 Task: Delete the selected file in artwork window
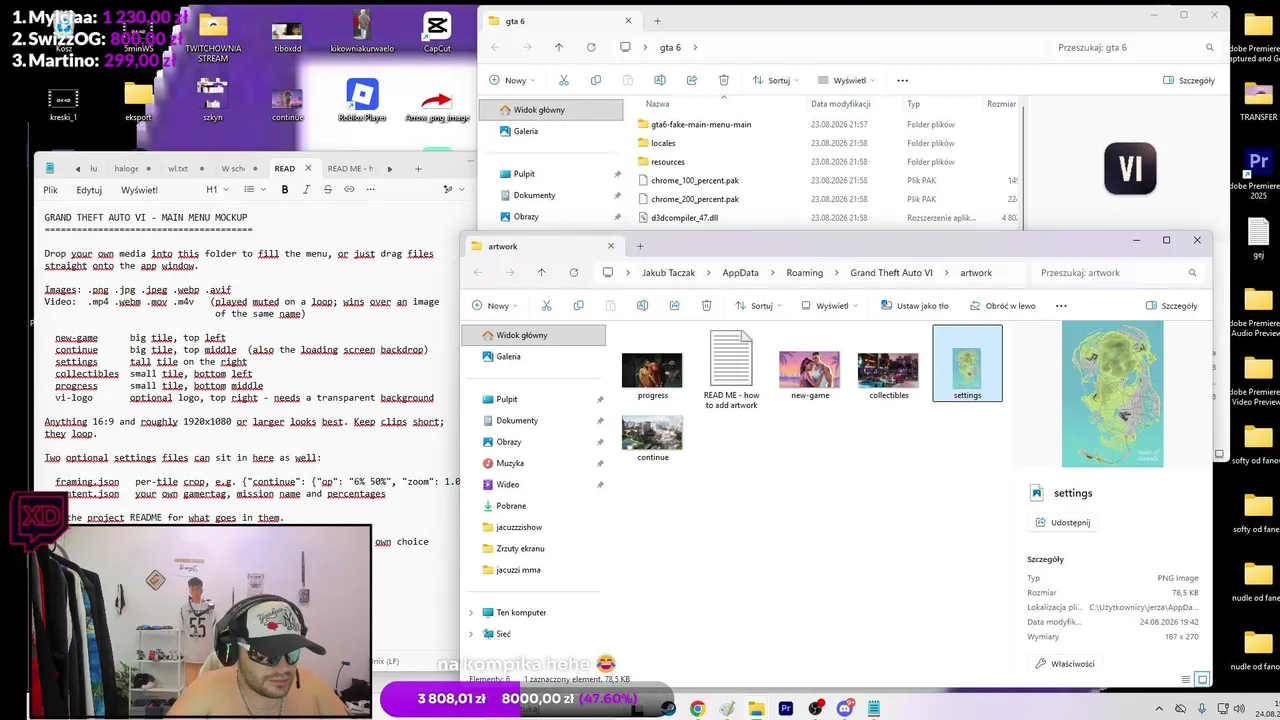(x=706, y=305)
